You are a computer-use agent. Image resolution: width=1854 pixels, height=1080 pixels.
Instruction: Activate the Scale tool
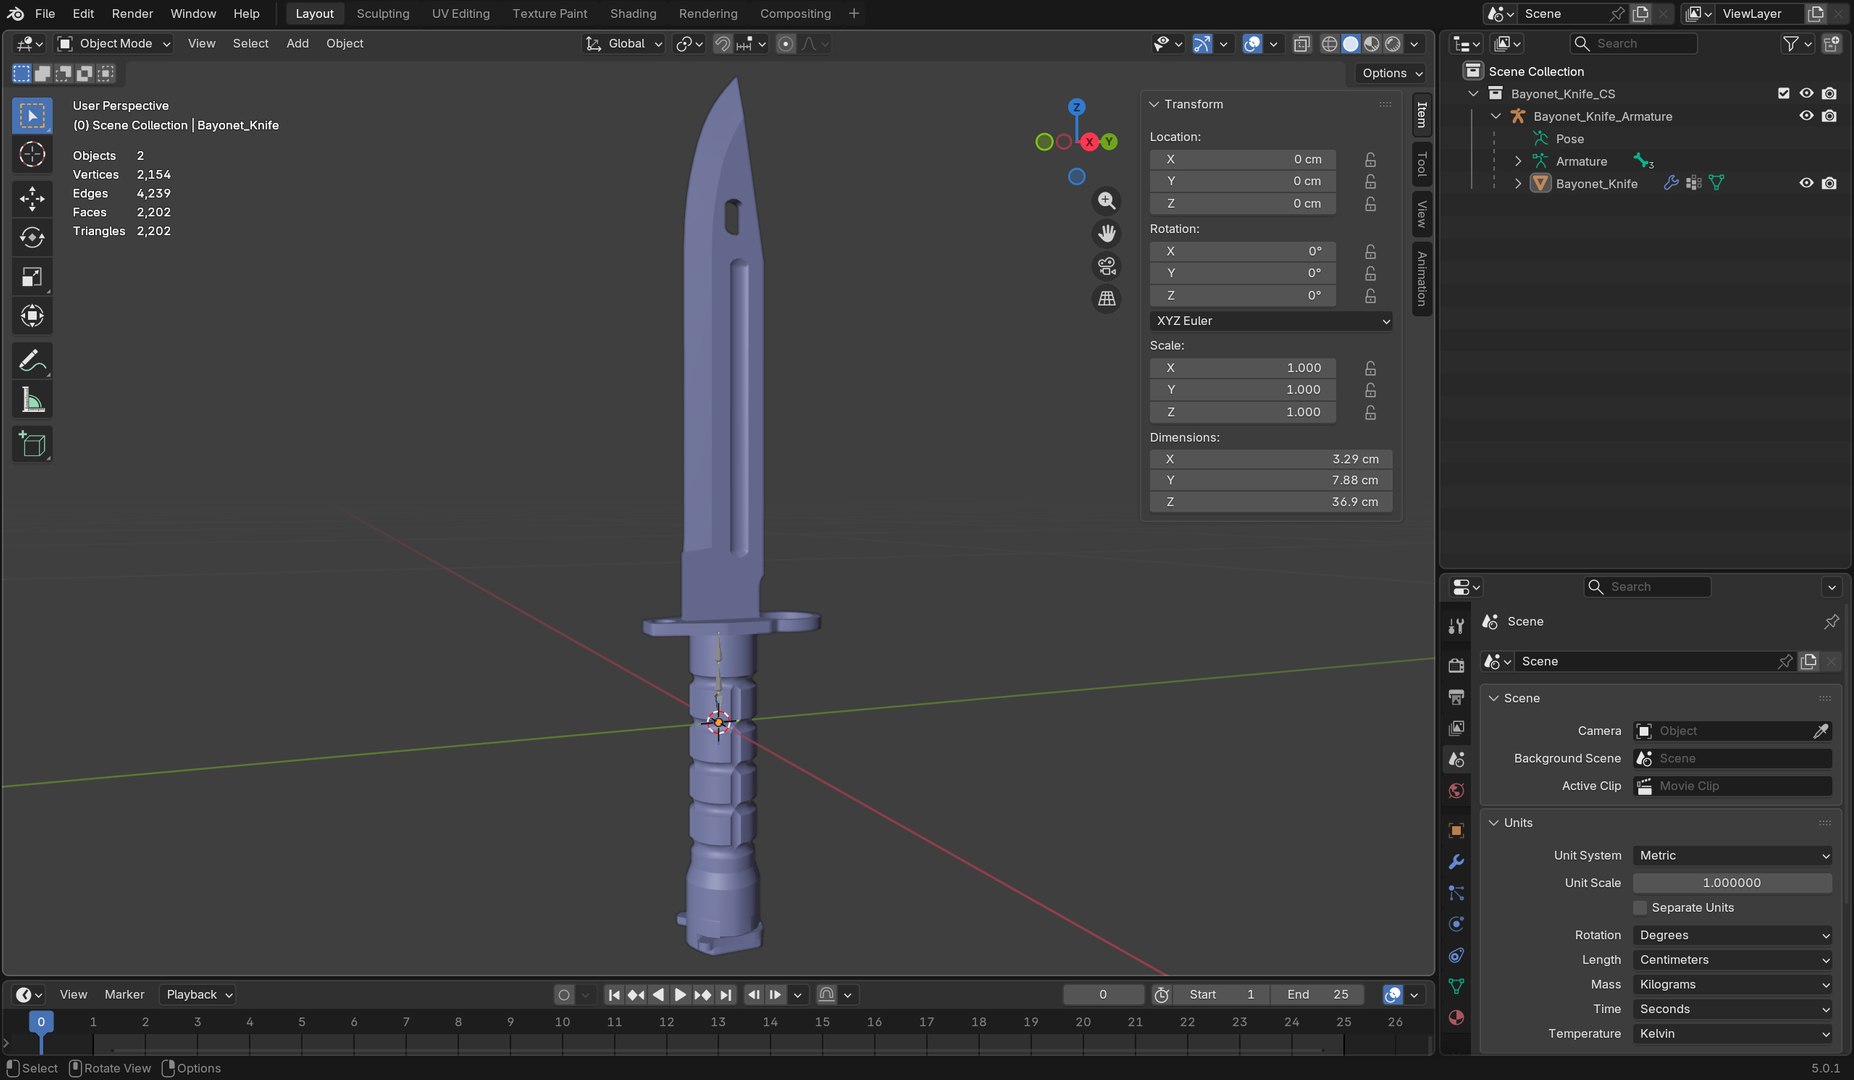[32, 277]
